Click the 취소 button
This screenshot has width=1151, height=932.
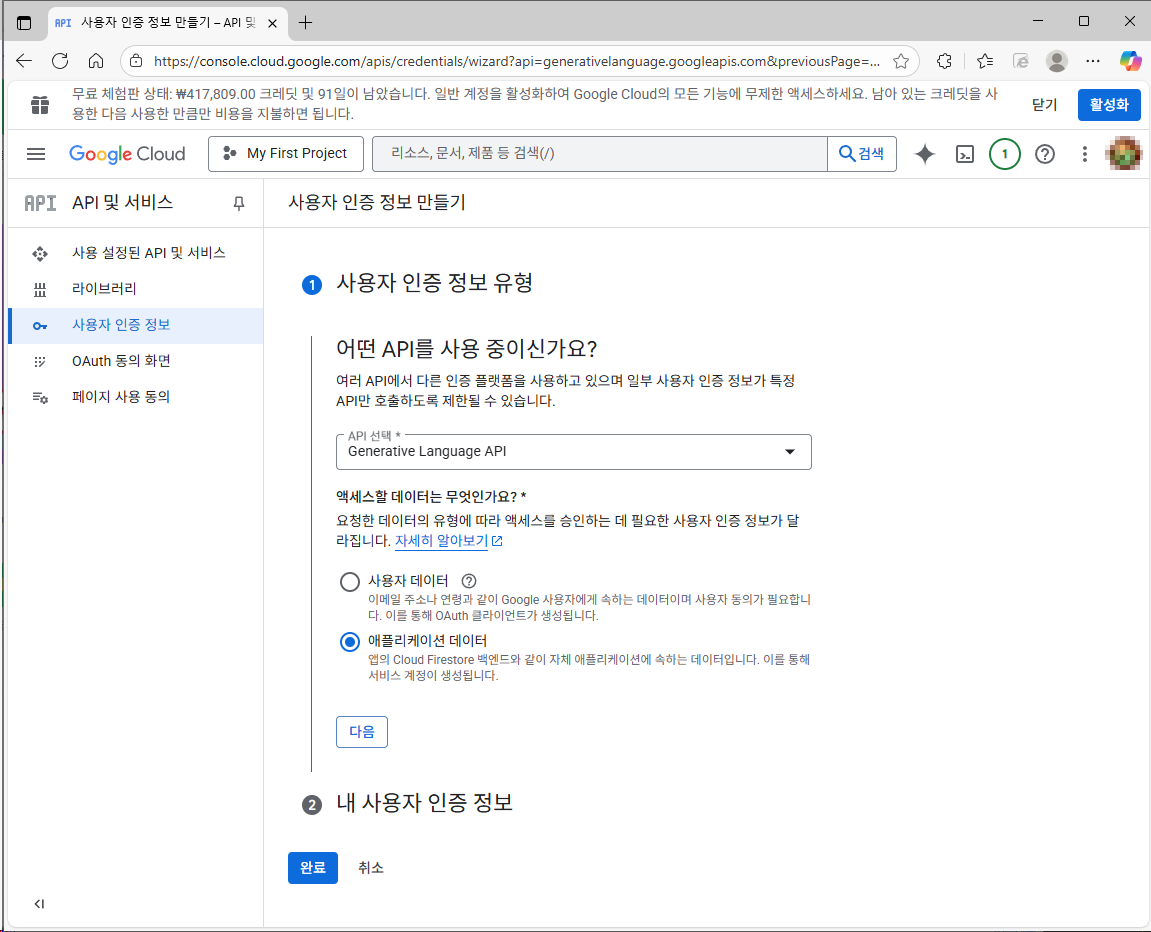[x=371, y=867]
